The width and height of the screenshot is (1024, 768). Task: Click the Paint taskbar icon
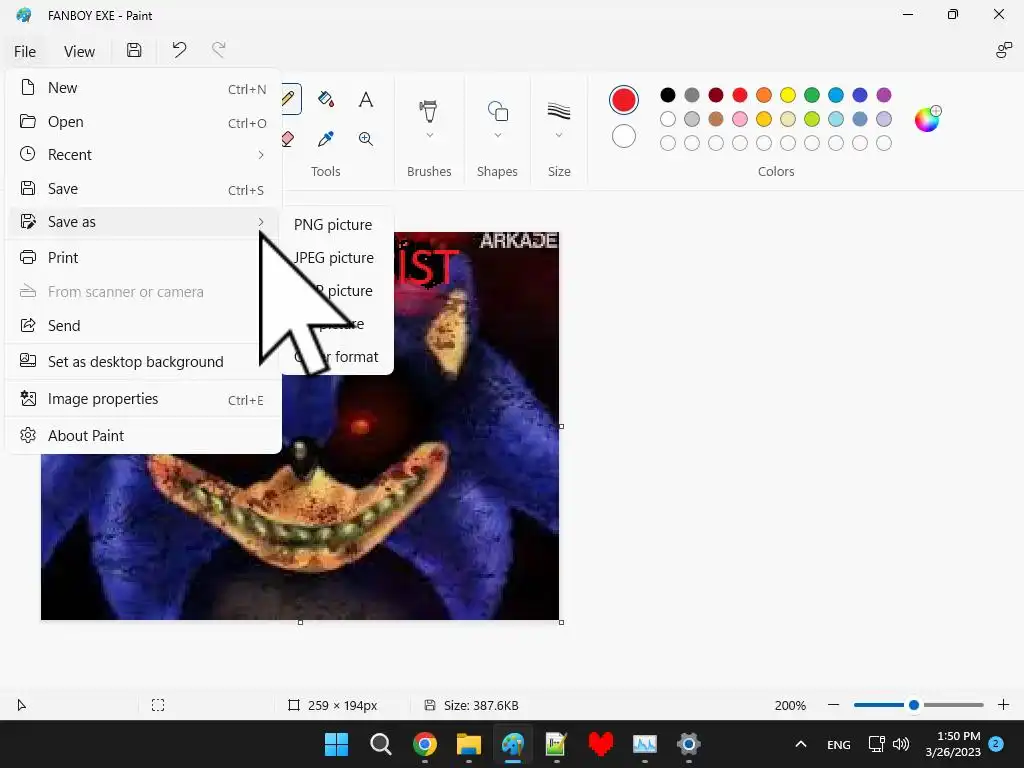tap(513, 744)
